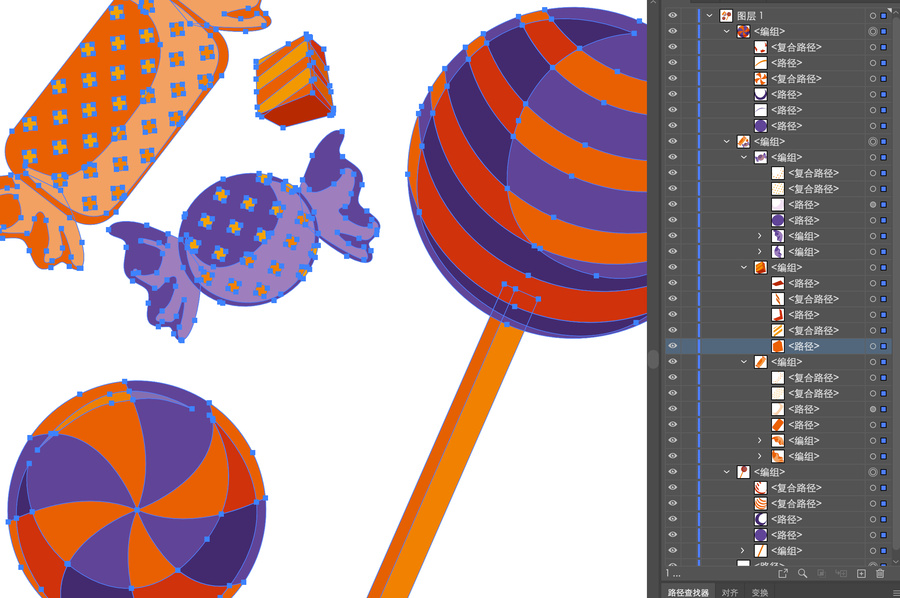Screen dimensions: 900x598
Task: Click thumbnail of the stick lollipop 编组
Action: [743, 472]
